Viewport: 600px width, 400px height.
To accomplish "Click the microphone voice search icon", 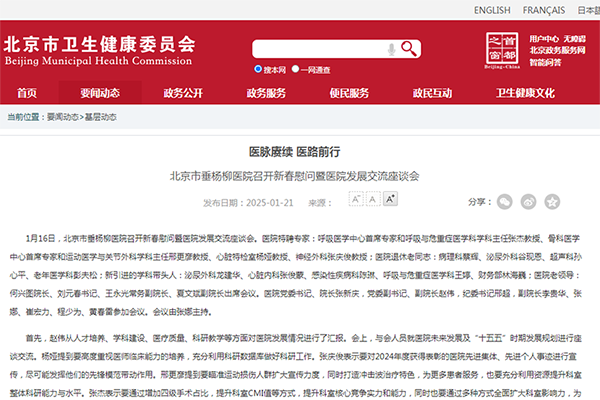I will pos(390,49).
